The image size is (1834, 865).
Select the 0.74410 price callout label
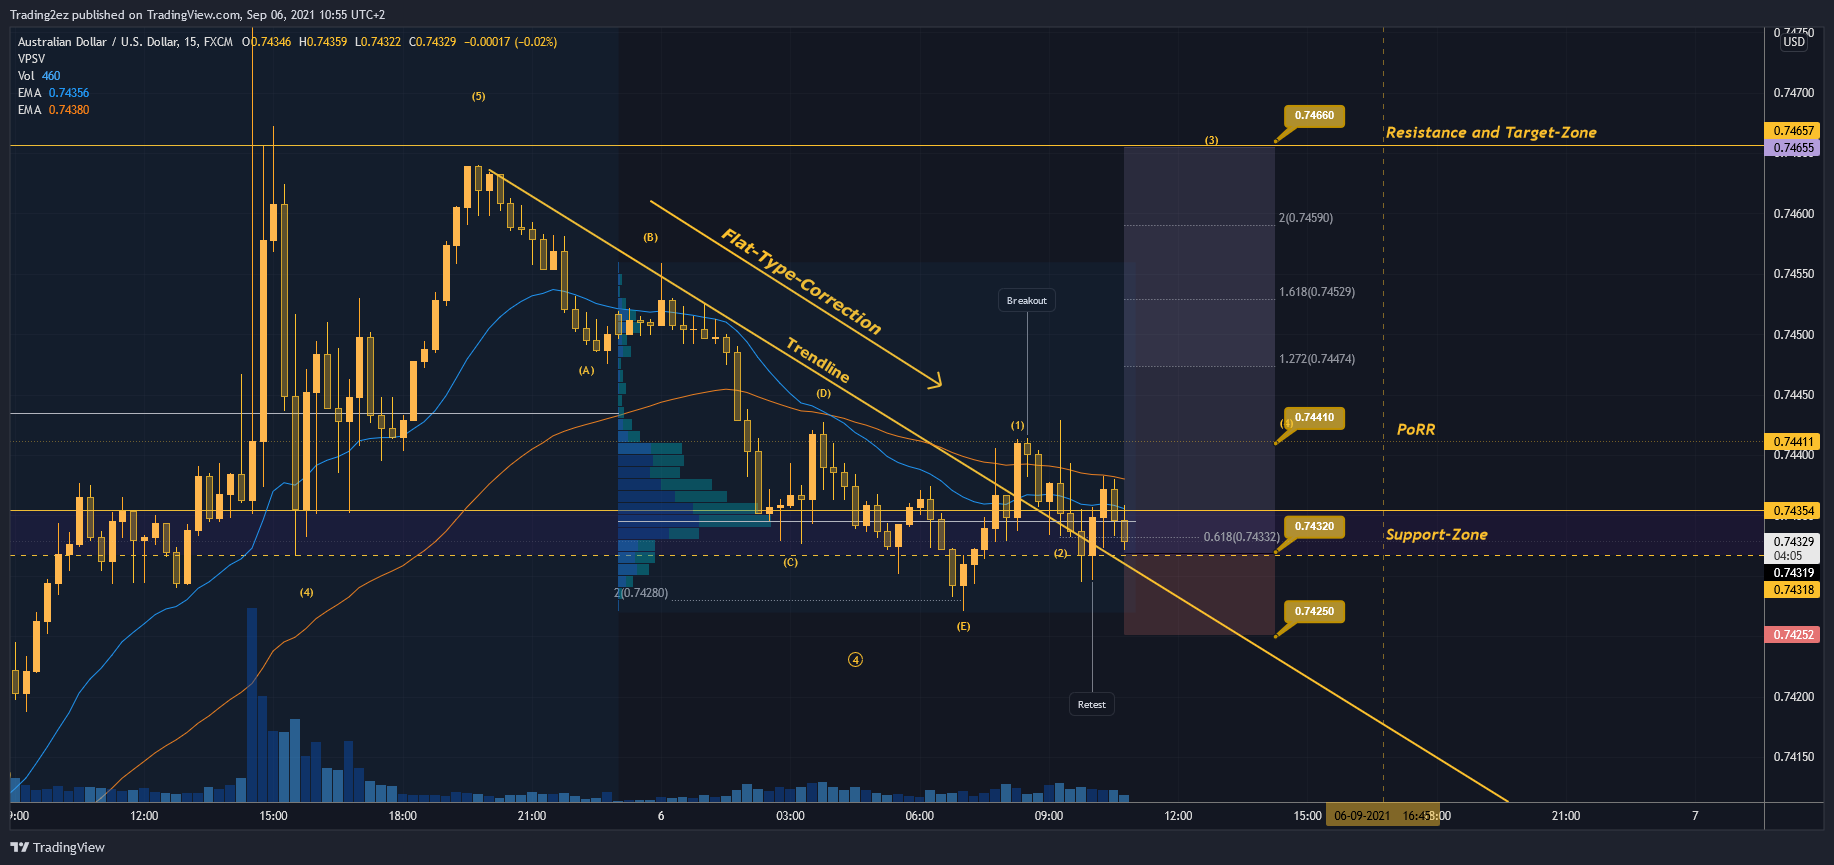click(x=1314, y=417)
